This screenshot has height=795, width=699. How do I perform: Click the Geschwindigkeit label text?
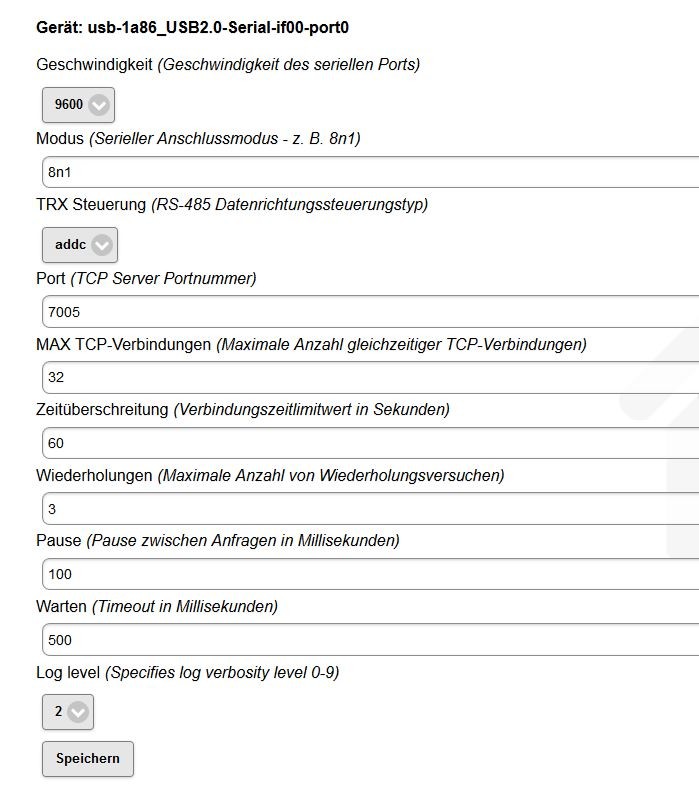tap(94, 65)
